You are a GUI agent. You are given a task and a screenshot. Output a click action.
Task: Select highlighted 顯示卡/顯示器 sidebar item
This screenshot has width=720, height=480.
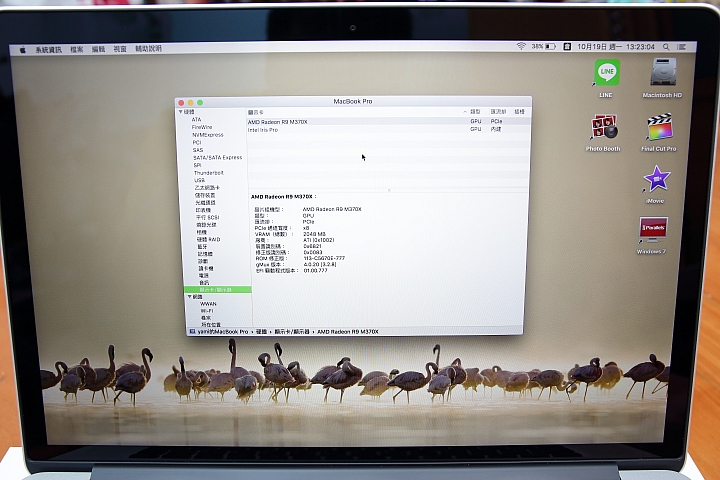218,290
